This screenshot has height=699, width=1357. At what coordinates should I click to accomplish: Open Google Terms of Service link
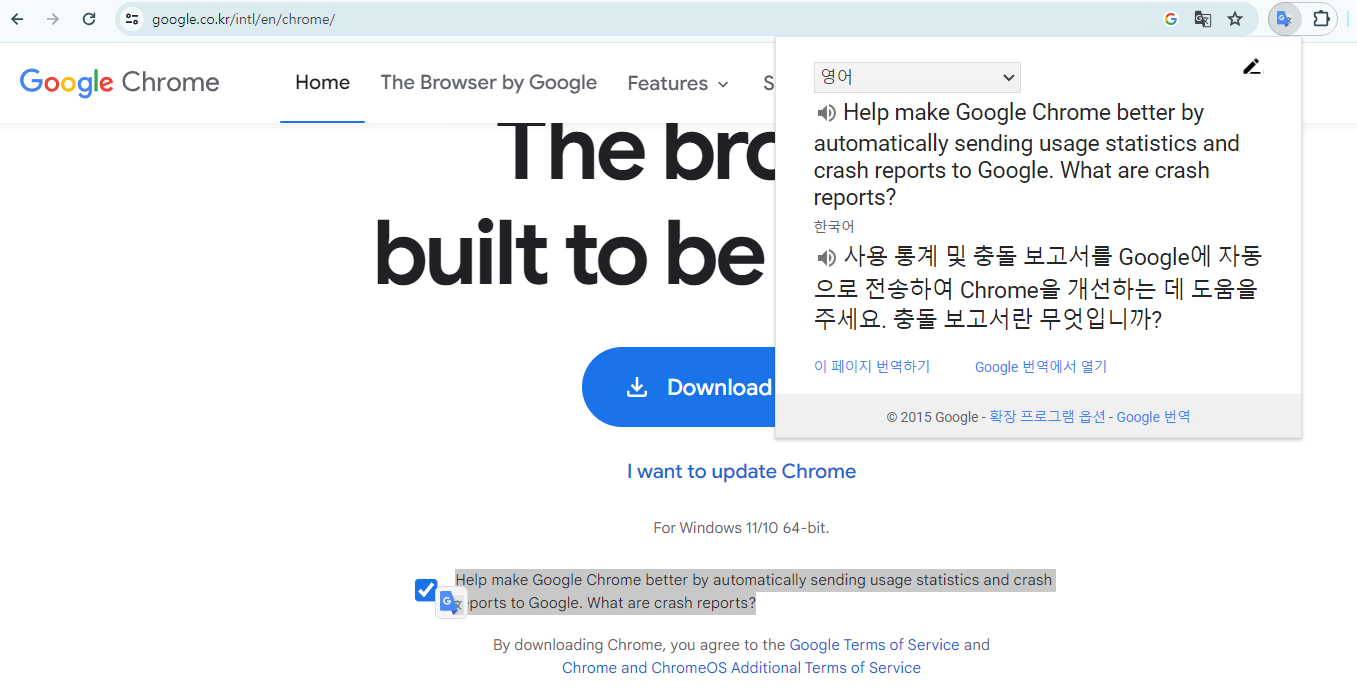[x=874, y=645]
